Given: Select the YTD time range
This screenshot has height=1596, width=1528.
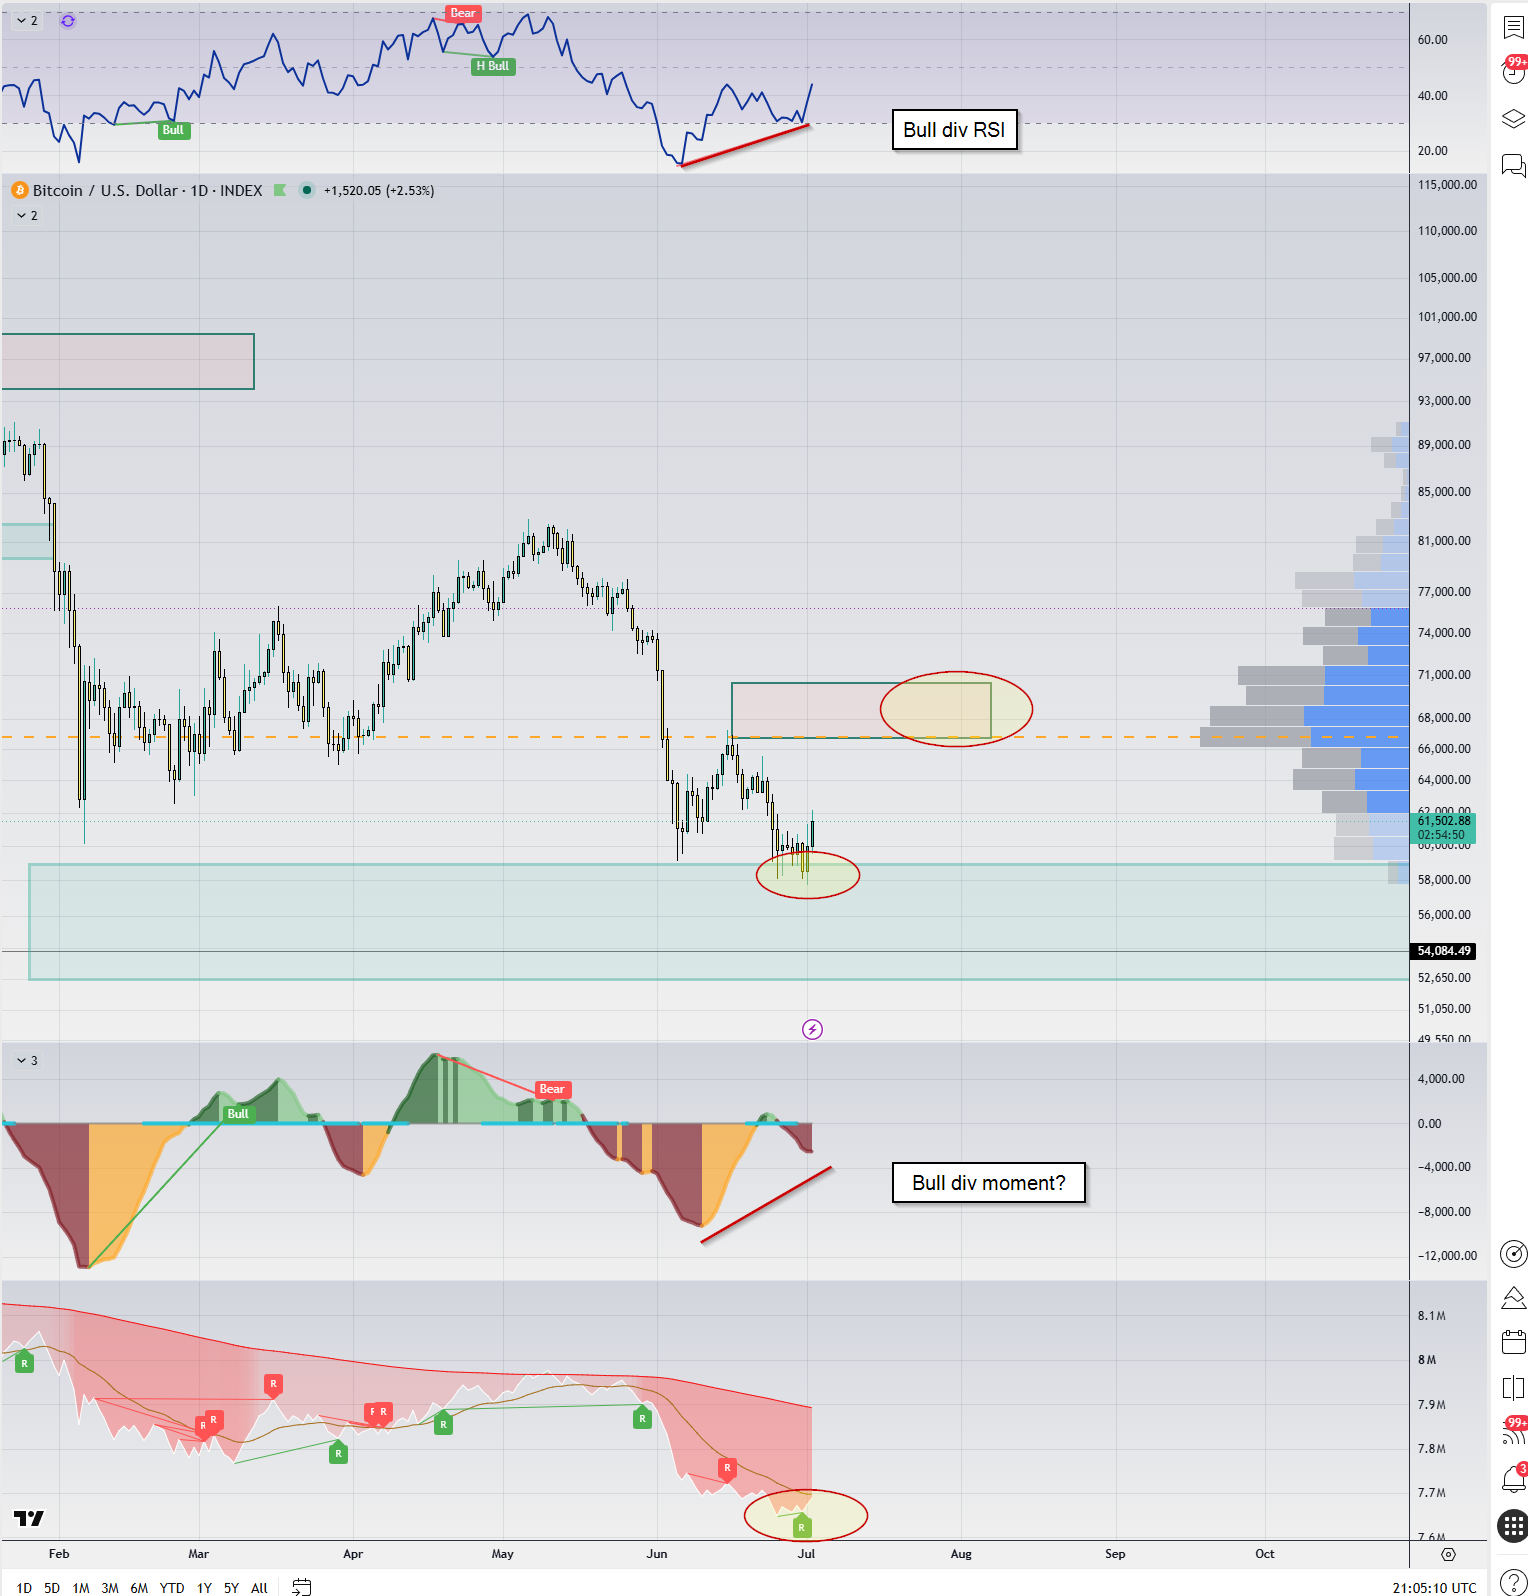Looking at the screenshot, I should click(172, 1587).
